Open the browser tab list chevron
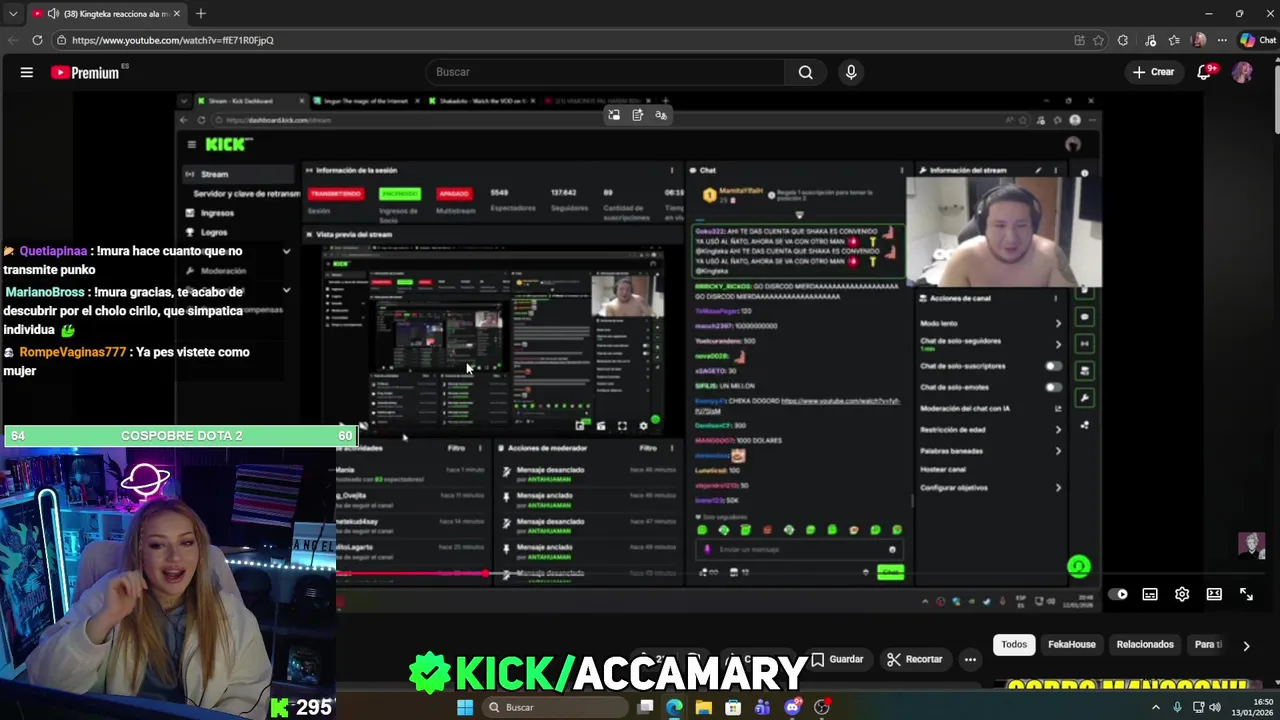Screen dimensions: 1280x720 click(x=13, y=14)
